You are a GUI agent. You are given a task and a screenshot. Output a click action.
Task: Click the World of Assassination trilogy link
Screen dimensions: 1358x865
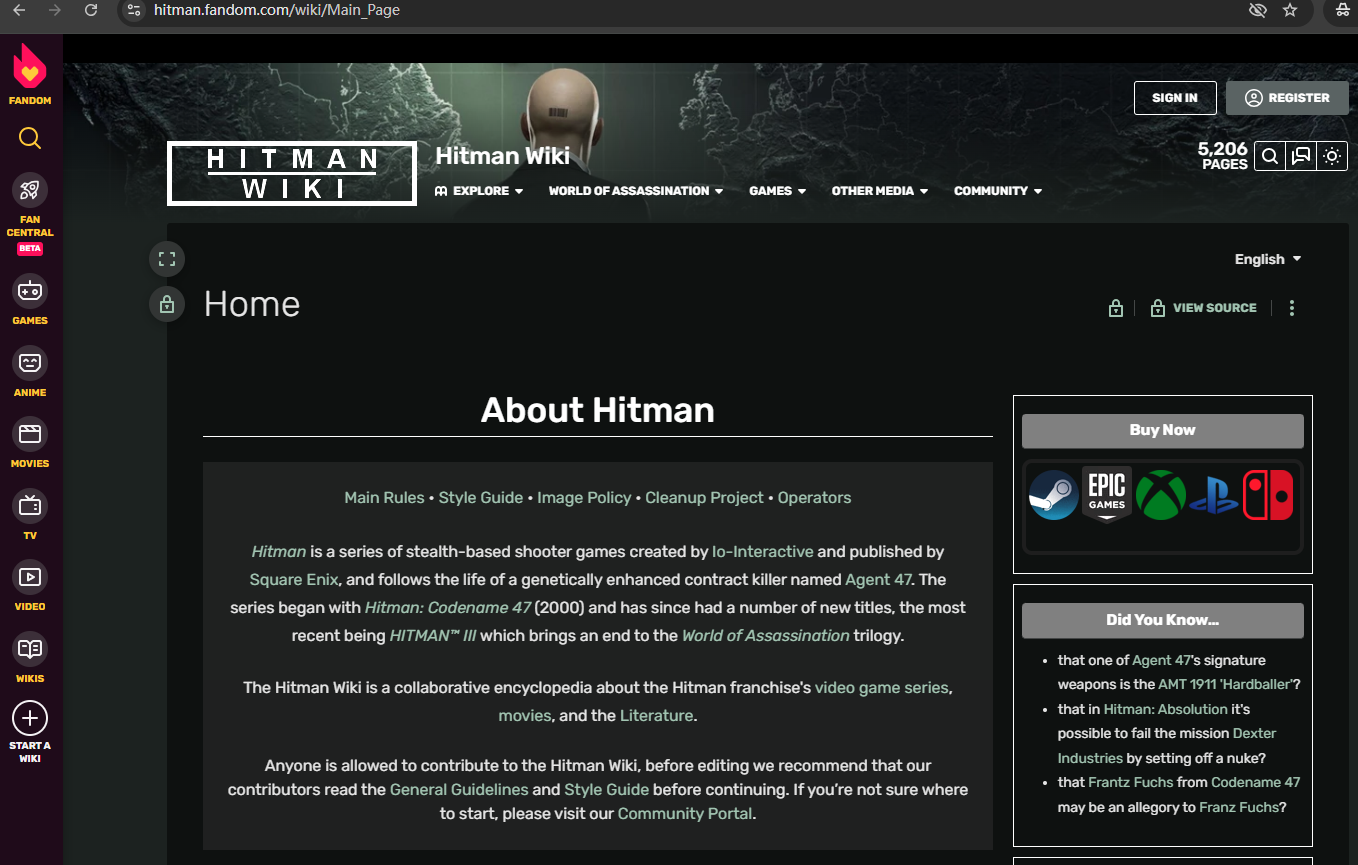coord(766,635)
